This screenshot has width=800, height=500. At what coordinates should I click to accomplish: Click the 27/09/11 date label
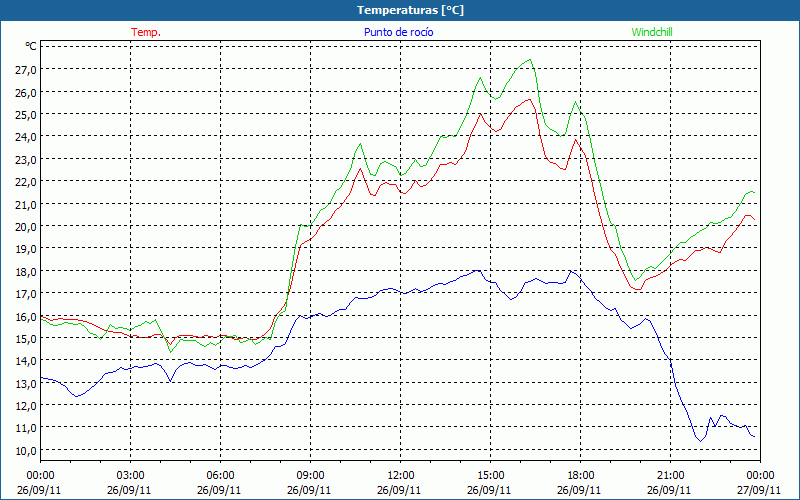pyautogui.click(x=759, y=490)
